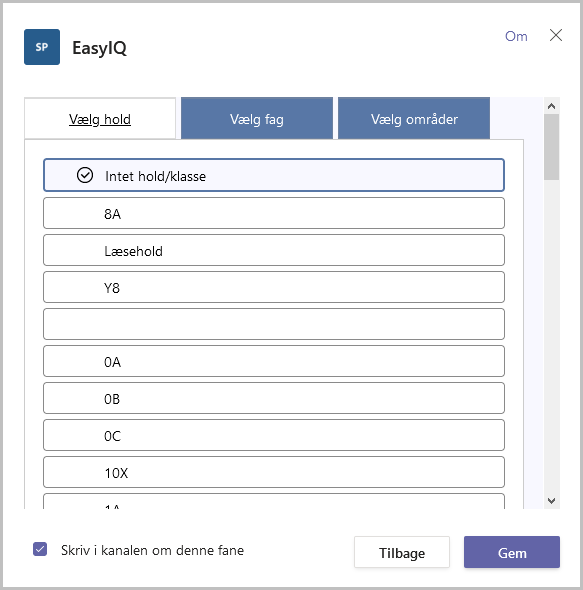Go back with the Tilbage button

point(402,552)
